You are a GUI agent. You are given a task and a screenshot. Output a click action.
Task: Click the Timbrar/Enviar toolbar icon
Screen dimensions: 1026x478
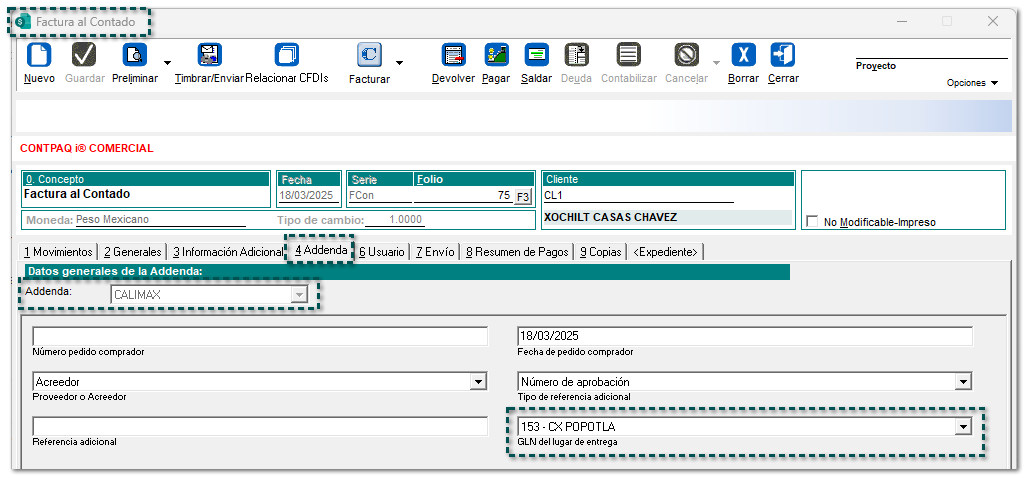pyautogui.click(x=209, y=56)
